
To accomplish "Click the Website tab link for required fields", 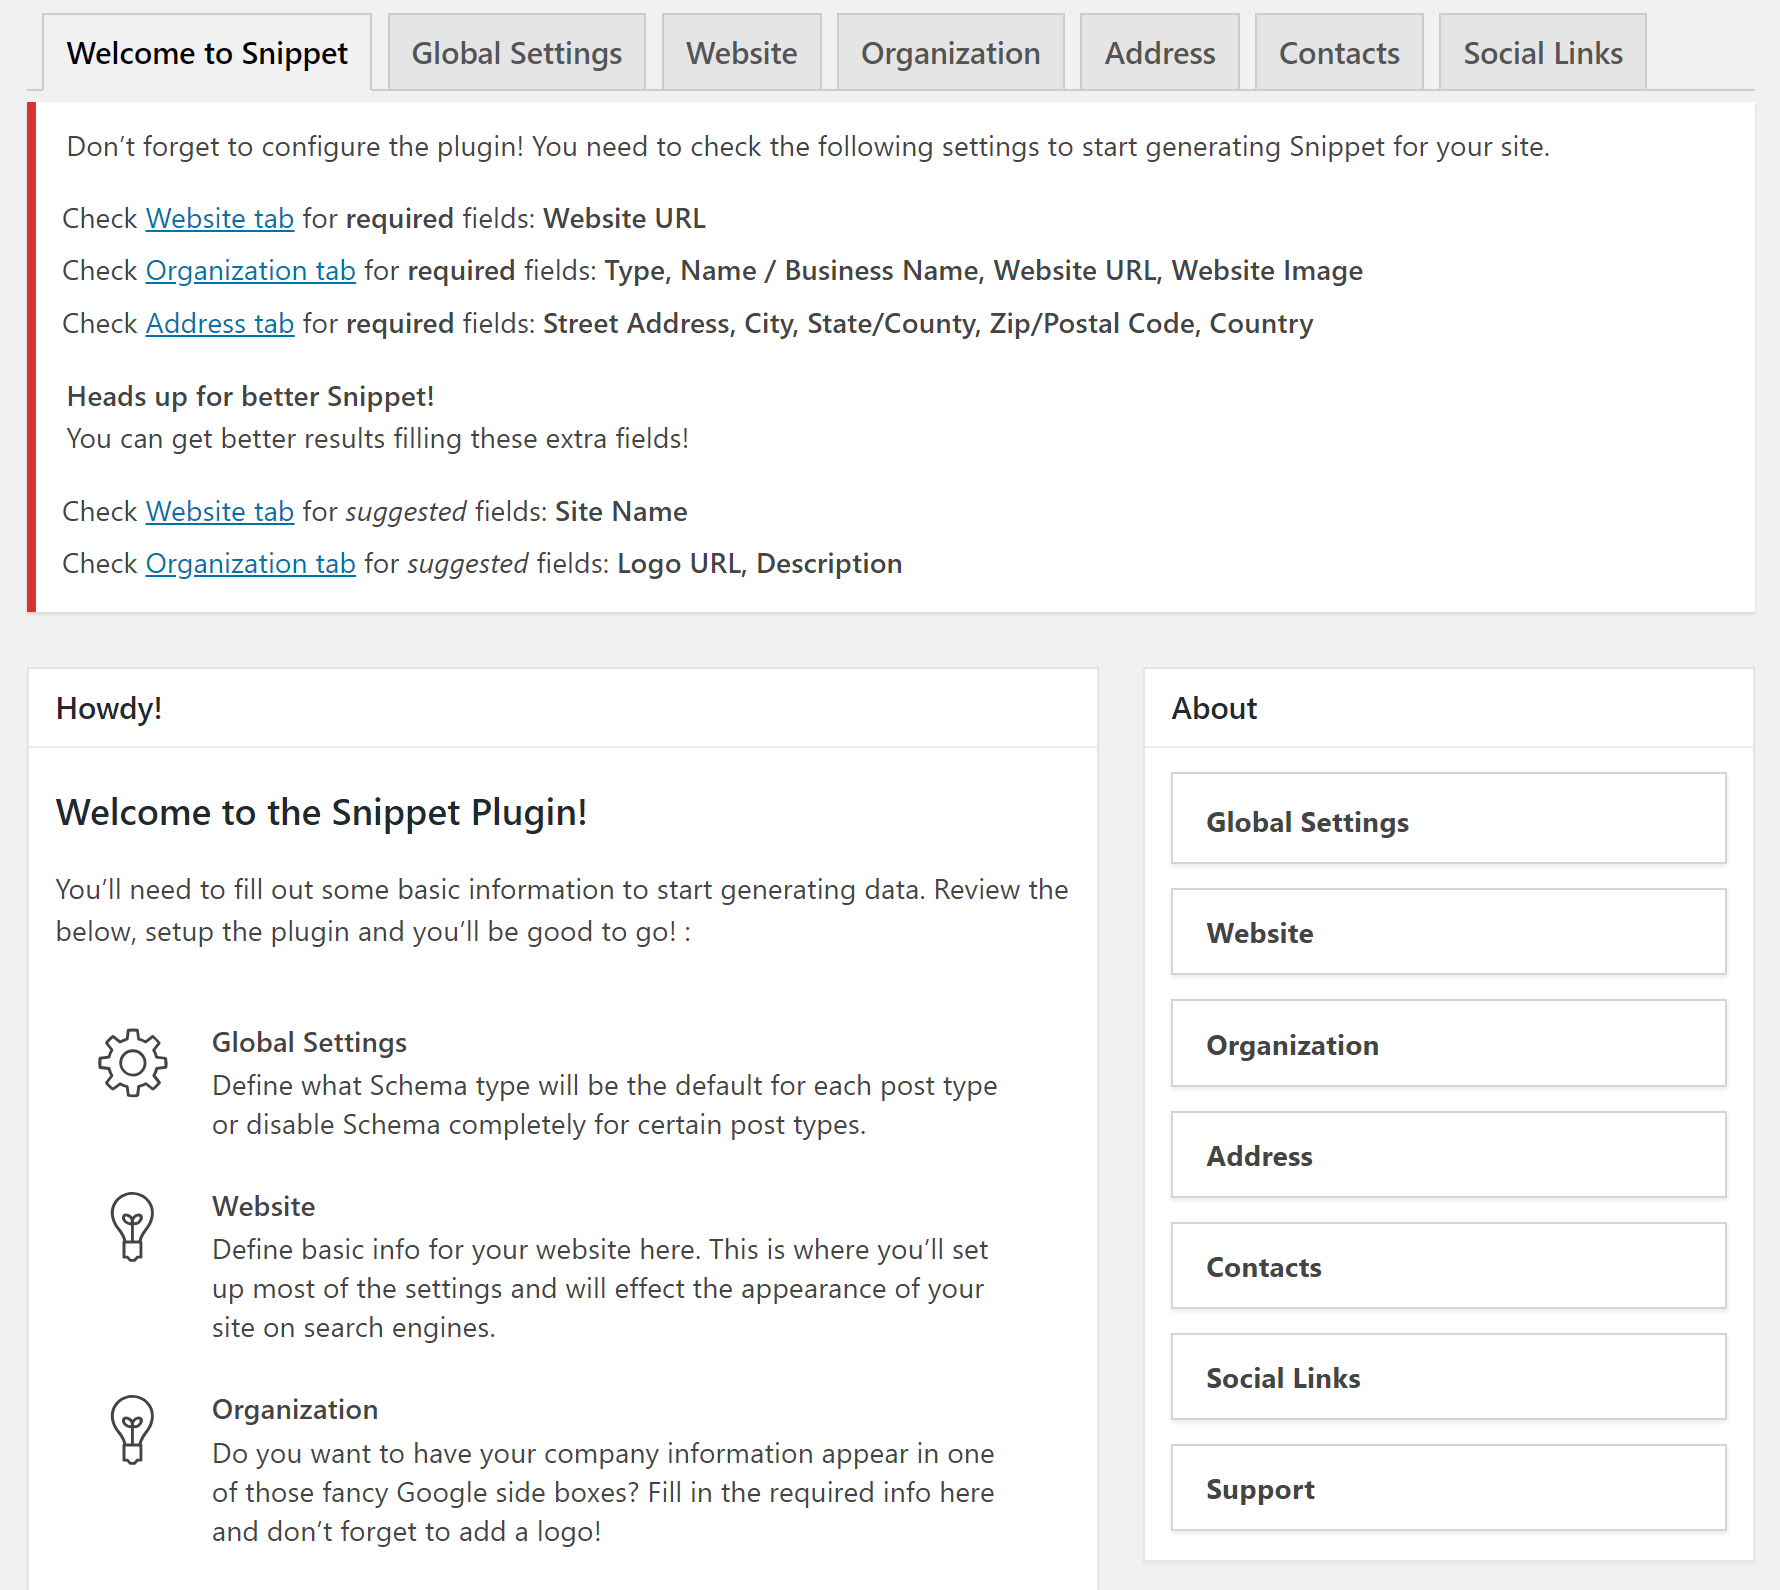I will 220,218.
